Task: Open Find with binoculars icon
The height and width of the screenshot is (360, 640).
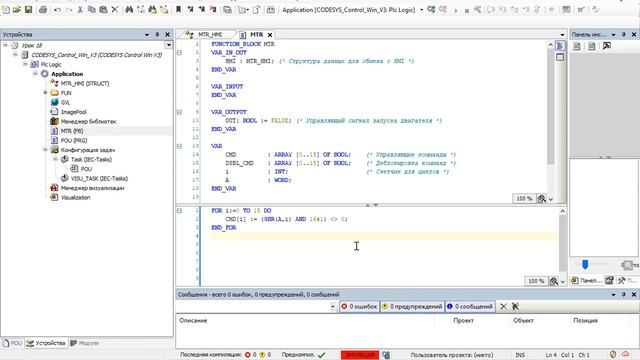Action: coord(129,9)
